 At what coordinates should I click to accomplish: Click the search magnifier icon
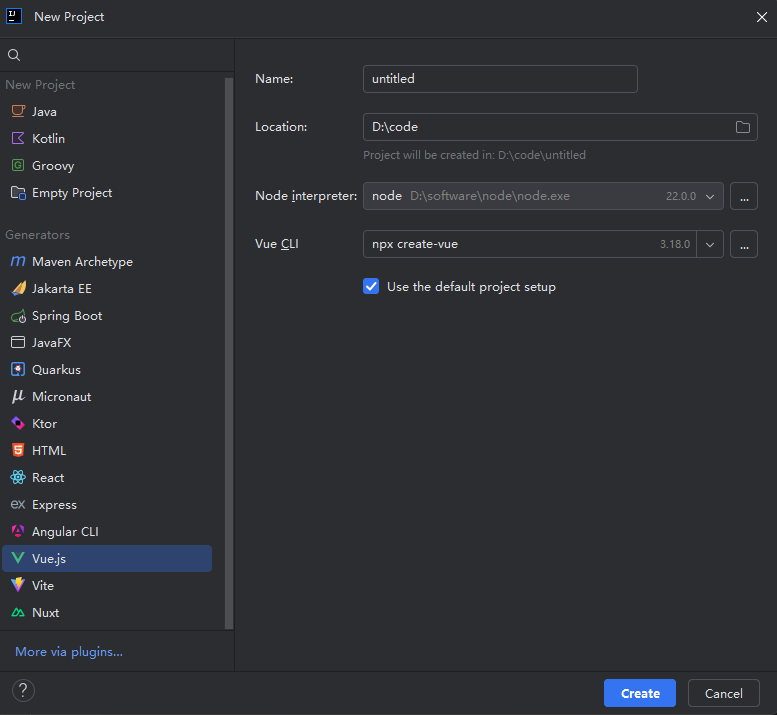click(14, 55)
